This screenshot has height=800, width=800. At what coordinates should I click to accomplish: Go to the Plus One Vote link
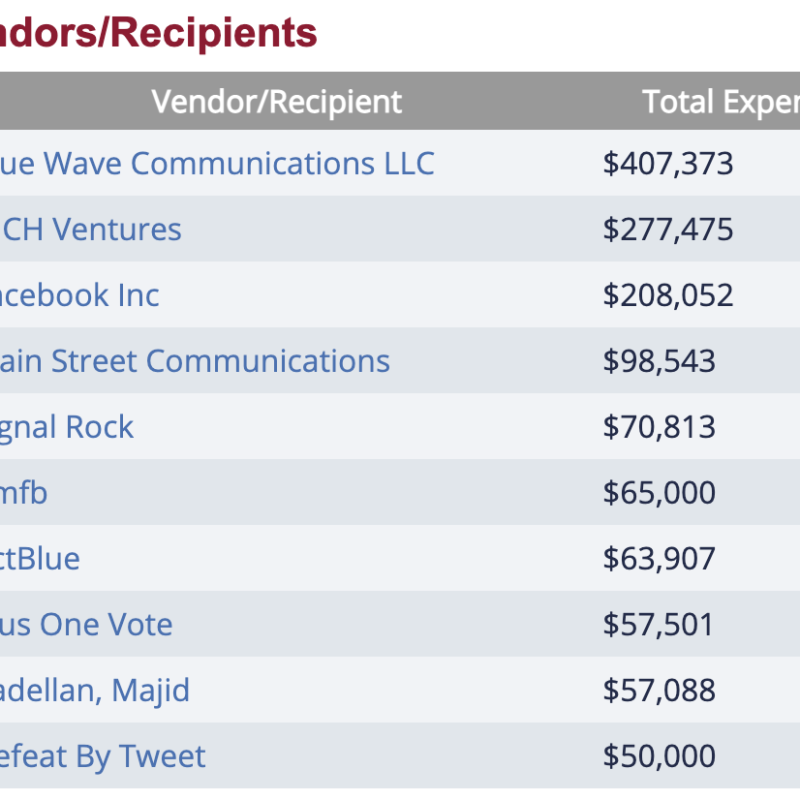pyautogui.click(x=87, y=625)
